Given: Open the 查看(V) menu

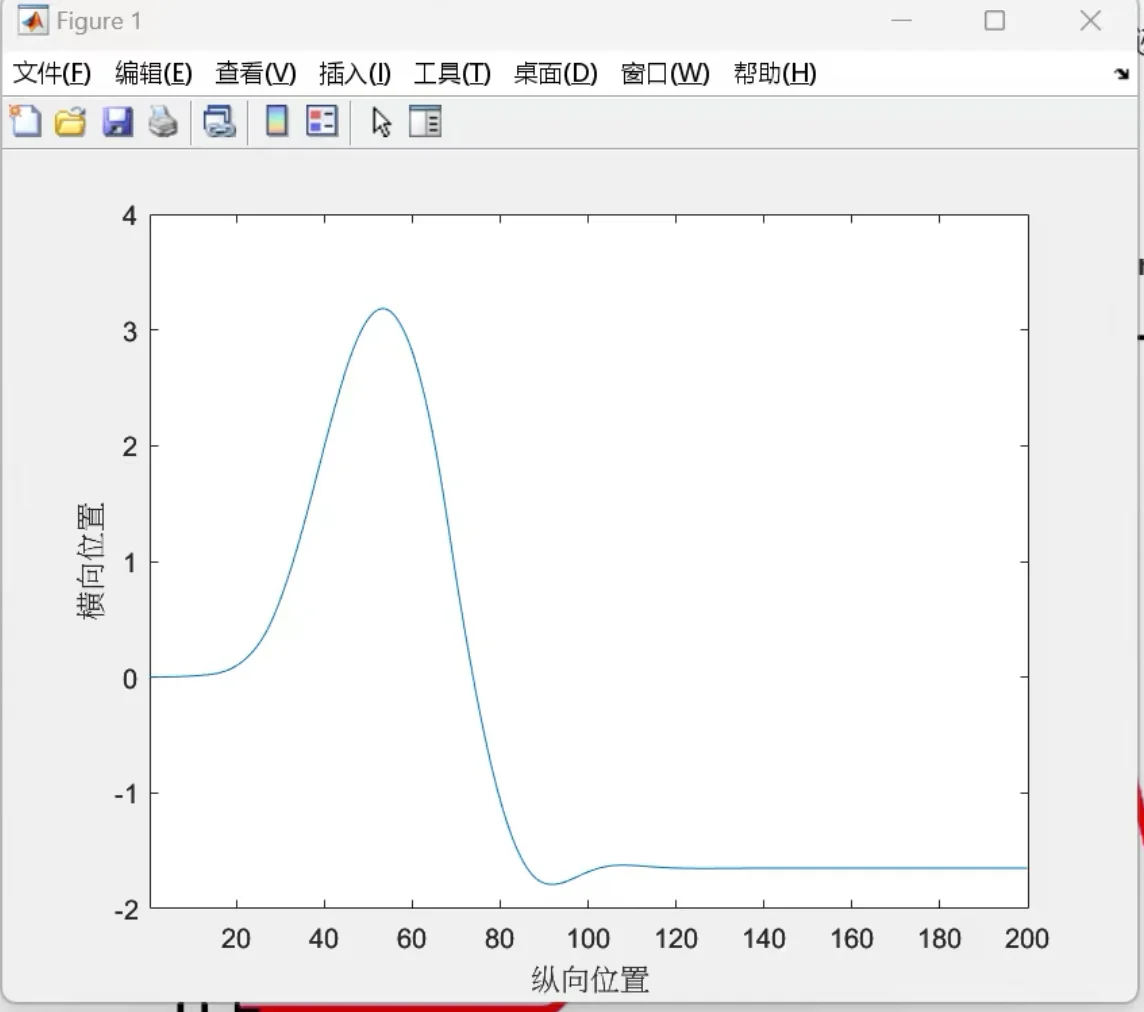Looking at the screenshot, I should tap(256, 73).
